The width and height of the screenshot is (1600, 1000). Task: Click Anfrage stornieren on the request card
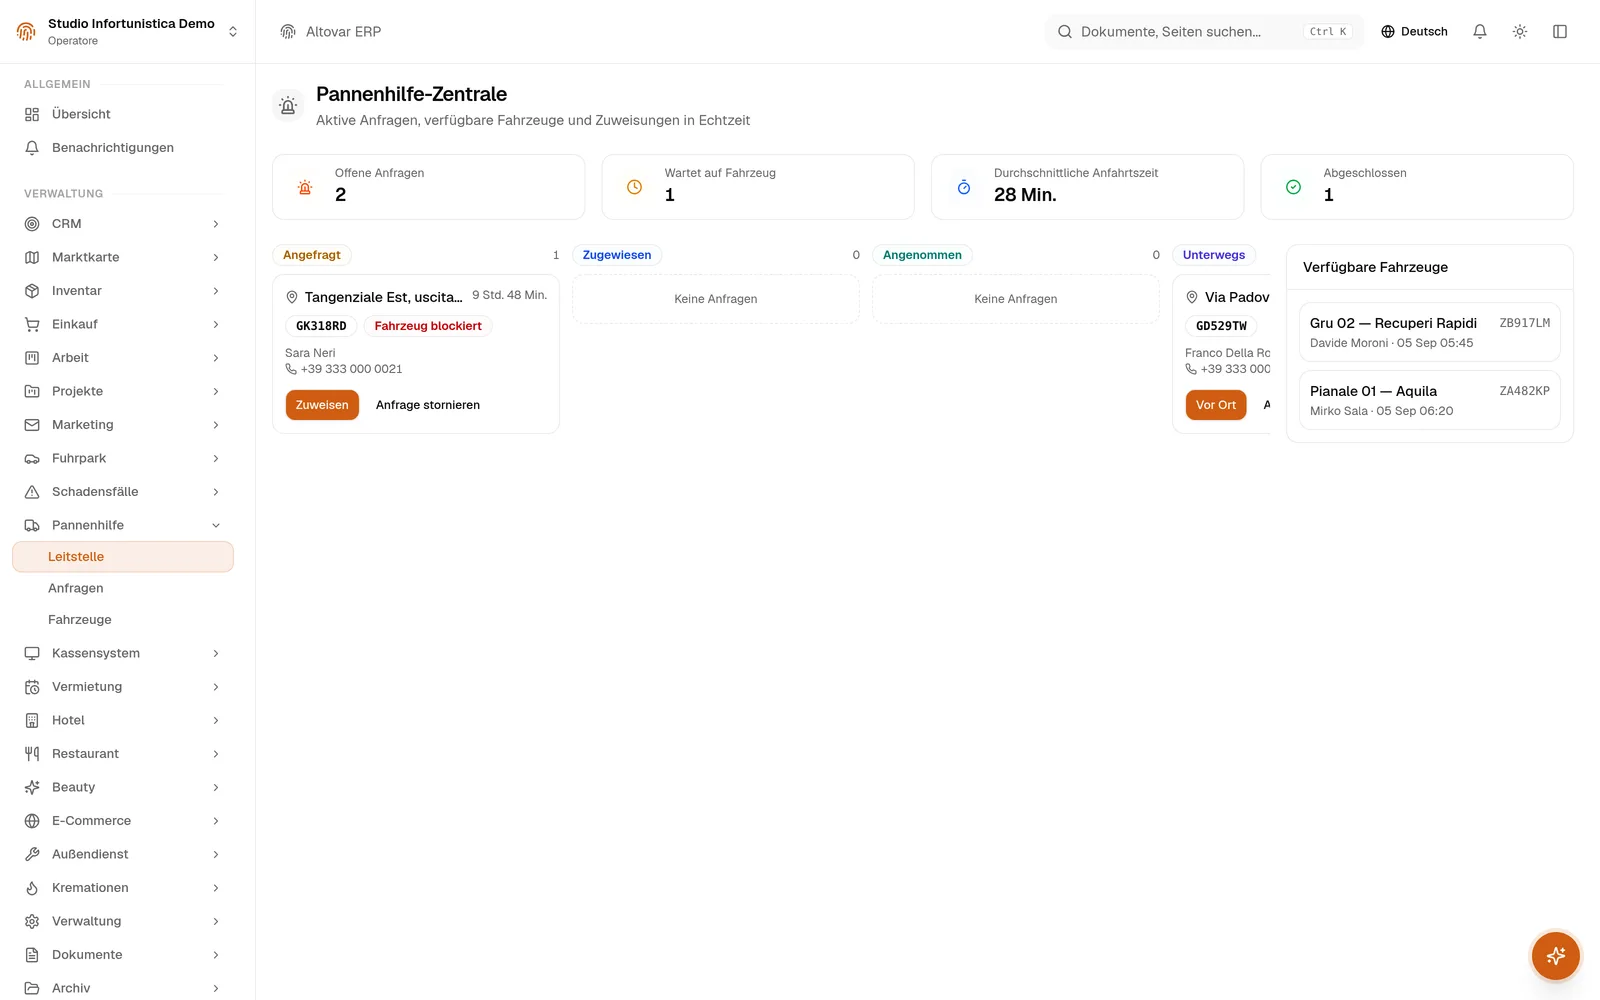(428, 405)
